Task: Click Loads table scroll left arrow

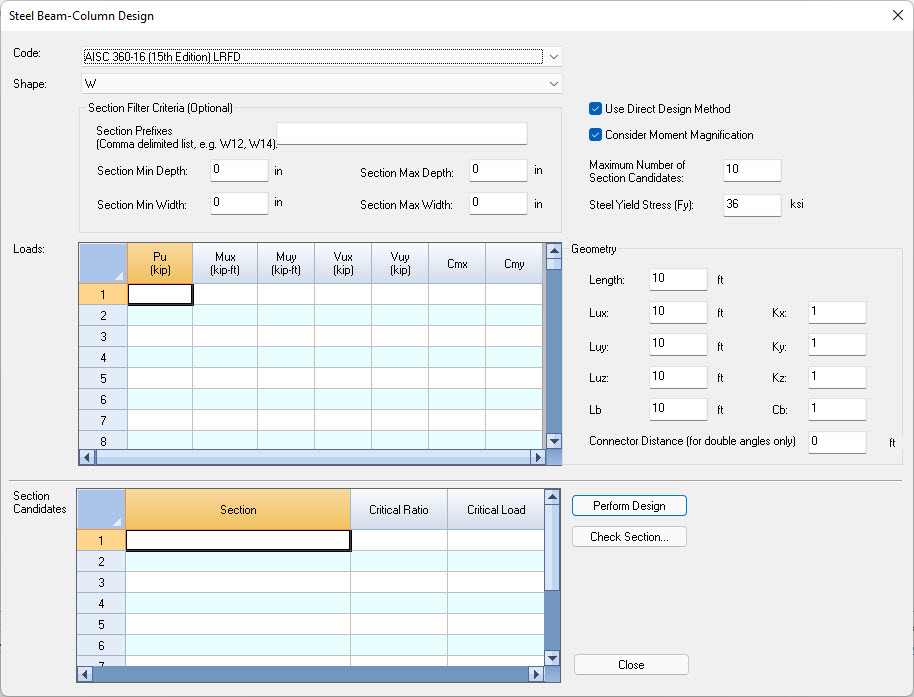Action: [87, 457]
